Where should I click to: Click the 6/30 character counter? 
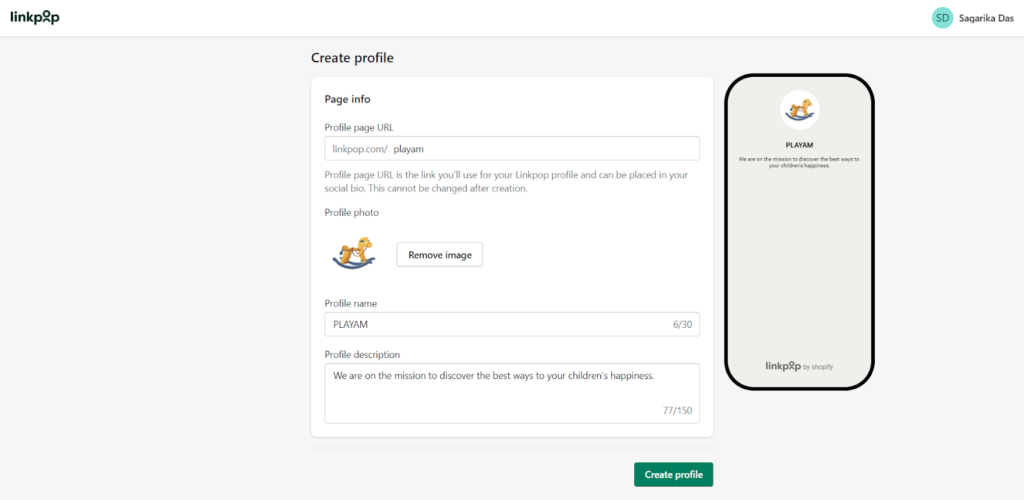(682, 324)
